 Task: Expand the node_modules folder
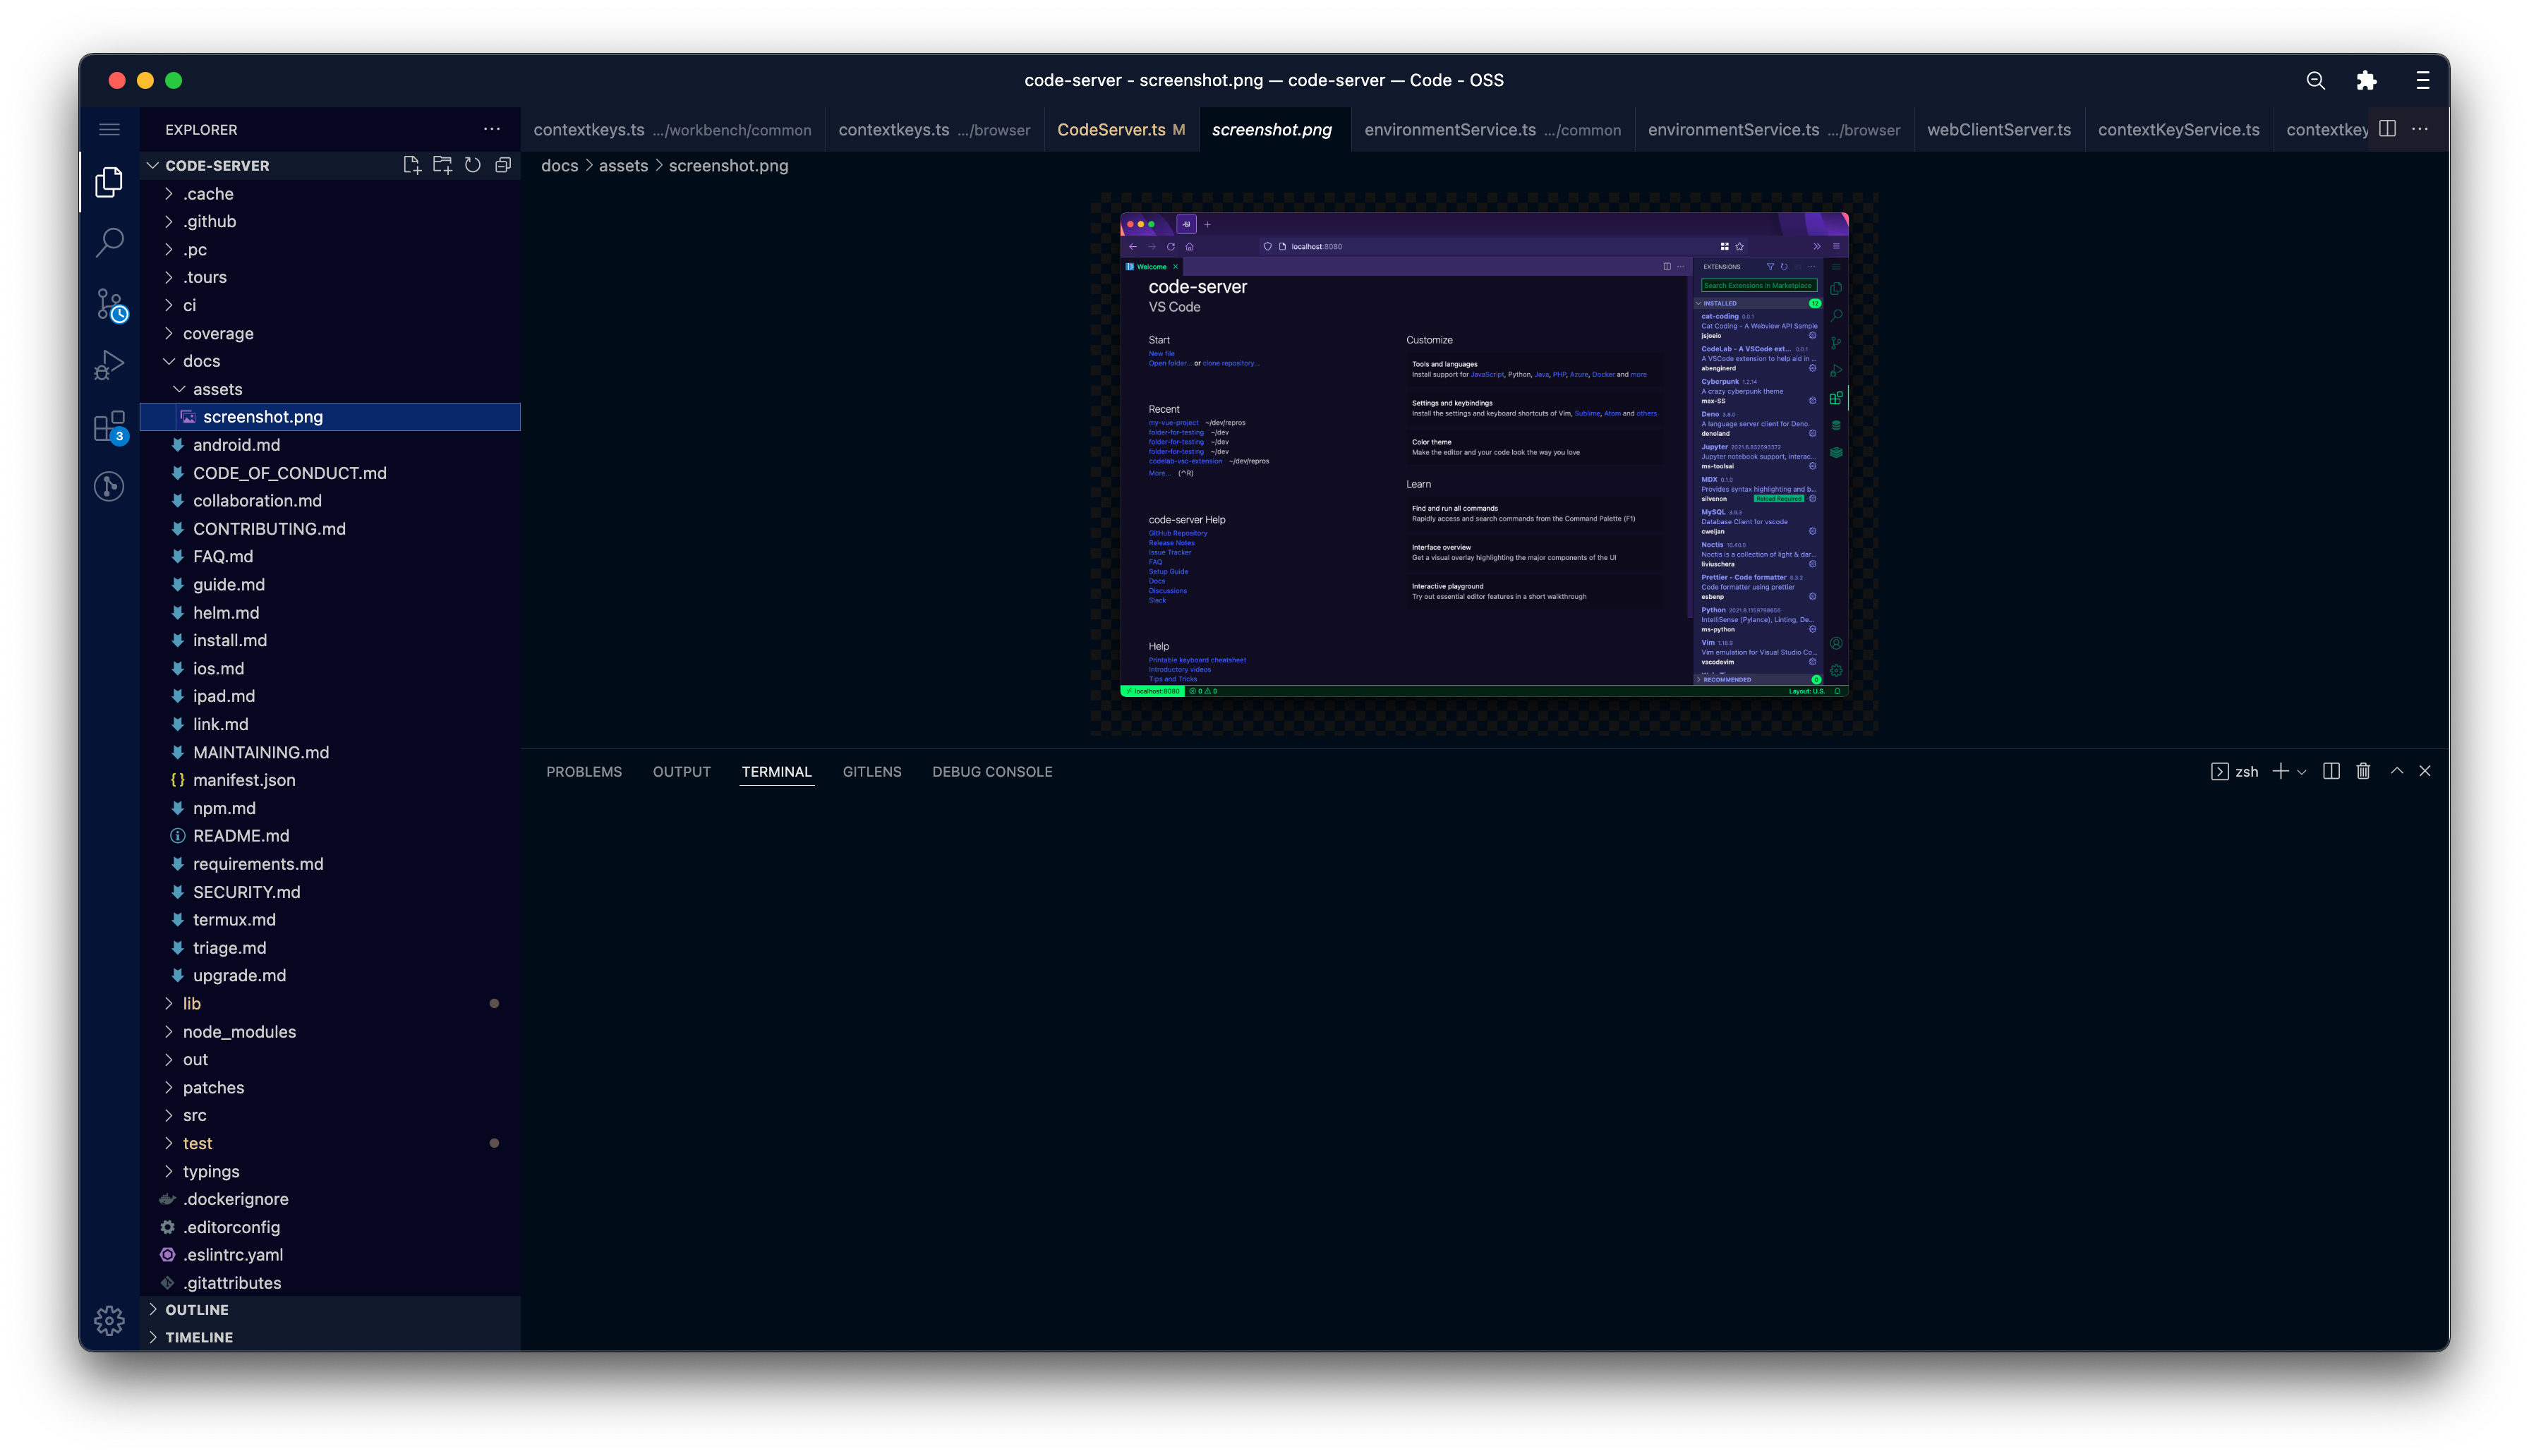click(239, 1031)
